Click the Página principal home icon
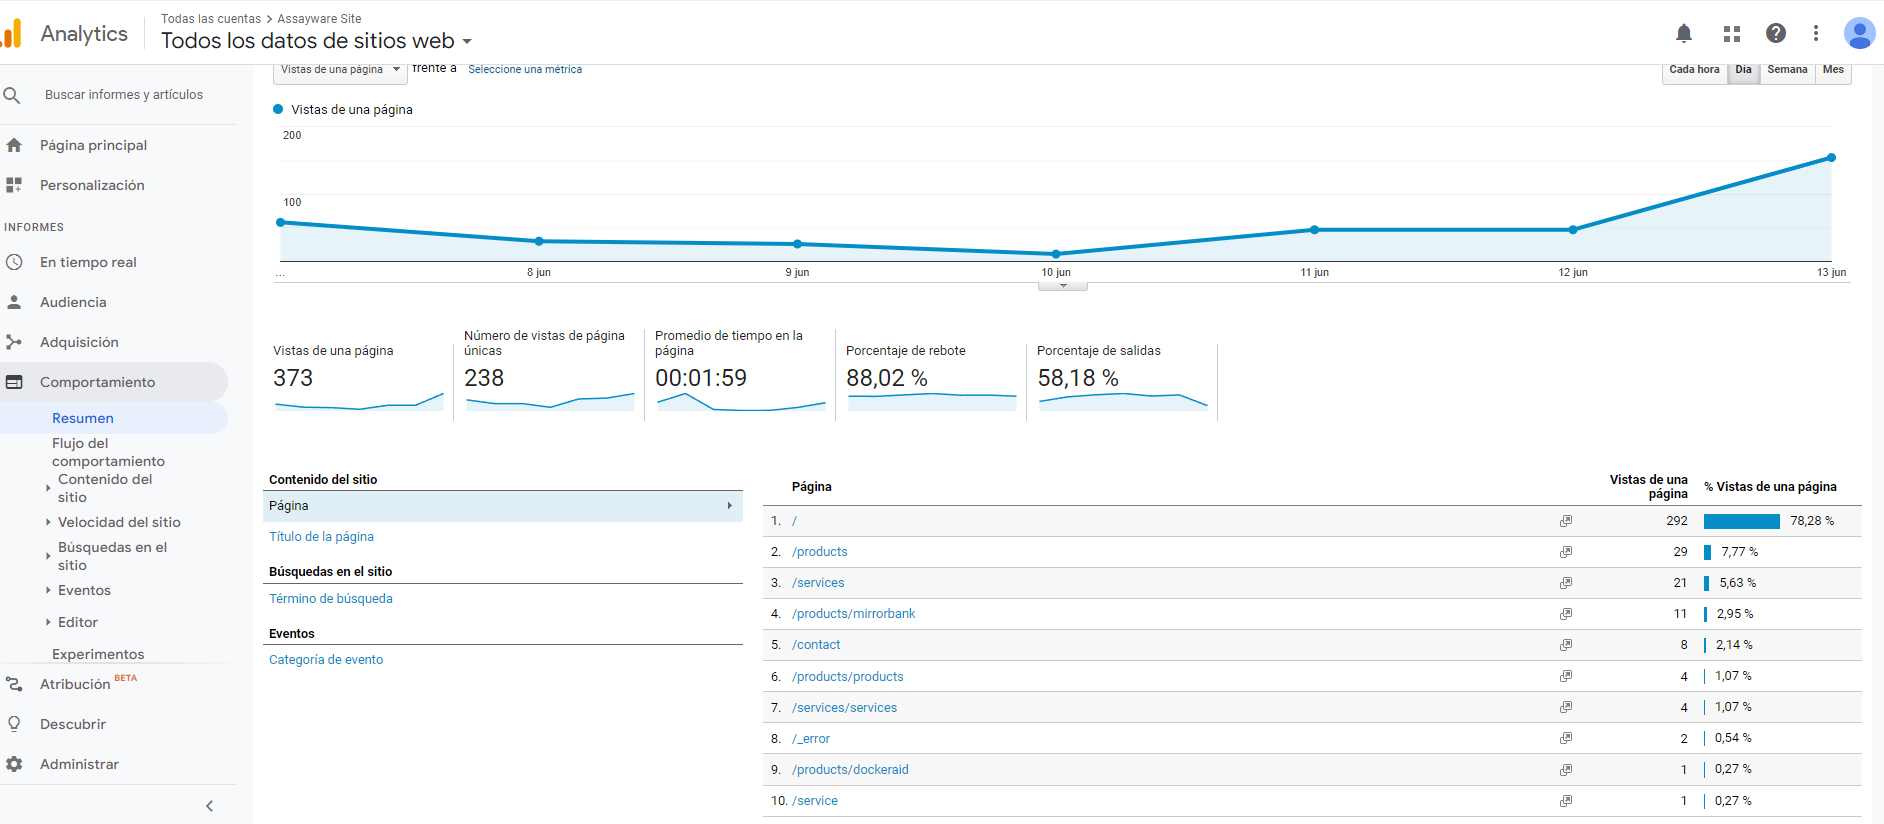 [14, 145]
